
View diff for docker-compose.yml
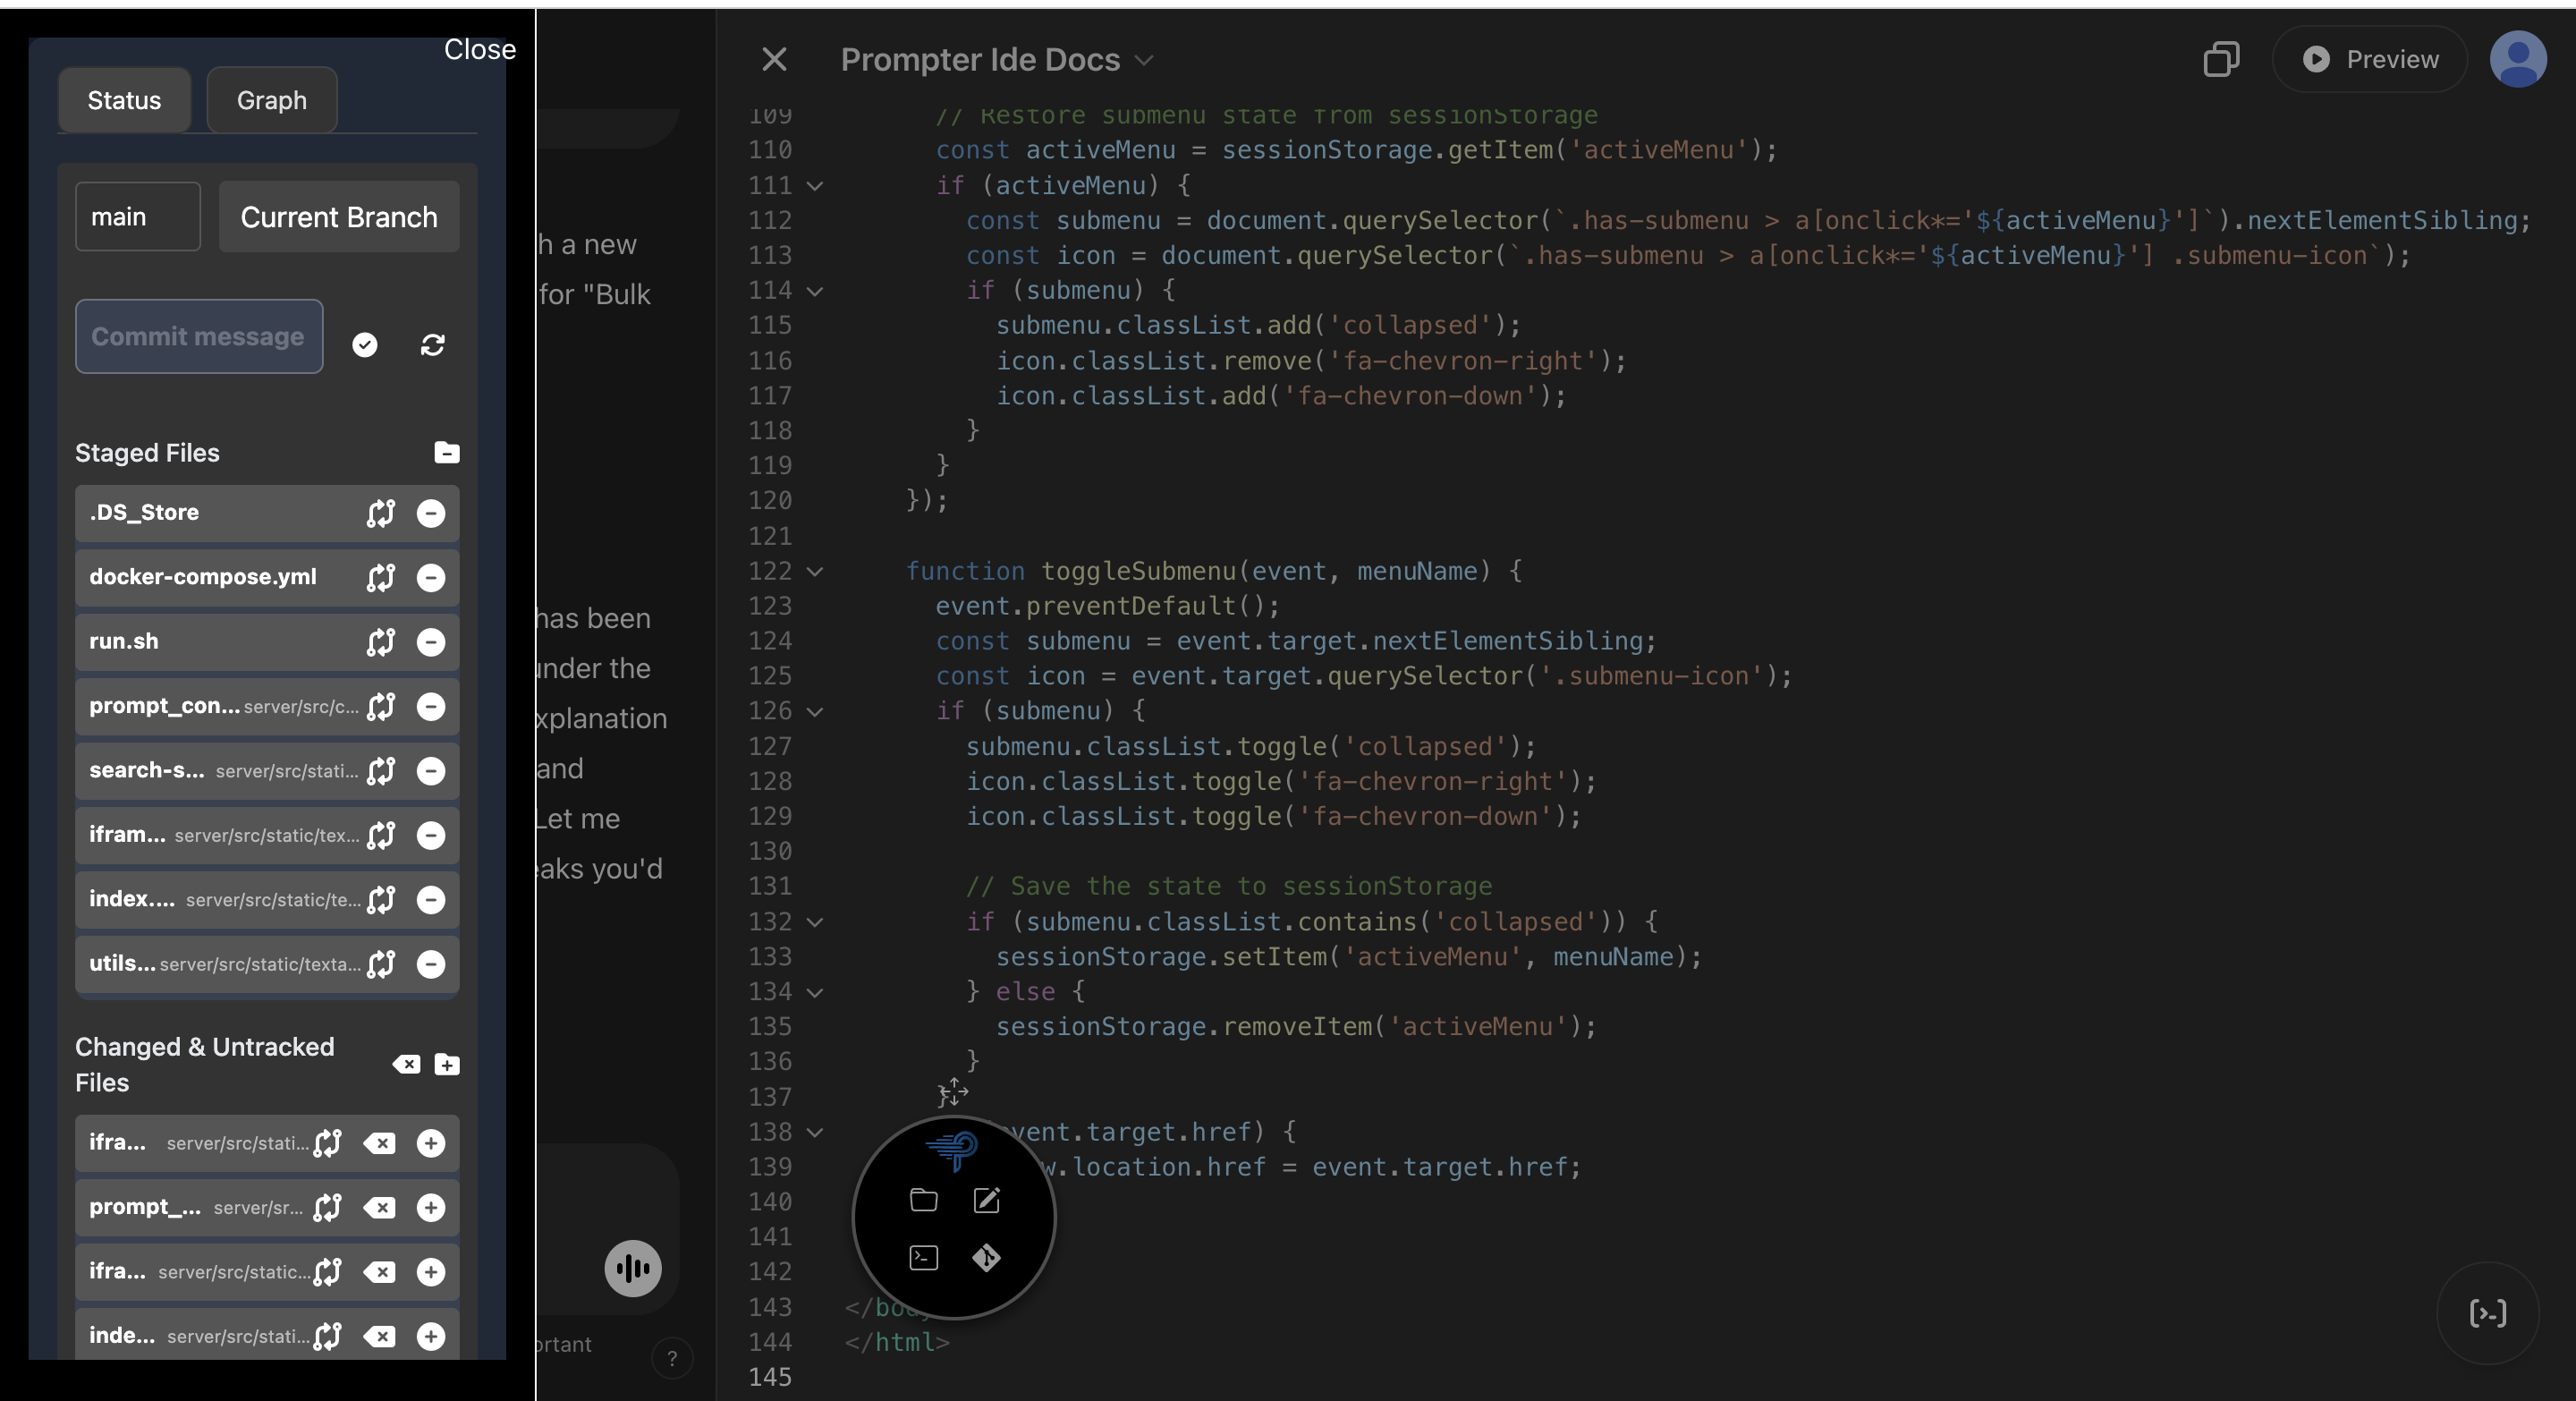click(x=380, y=577)
